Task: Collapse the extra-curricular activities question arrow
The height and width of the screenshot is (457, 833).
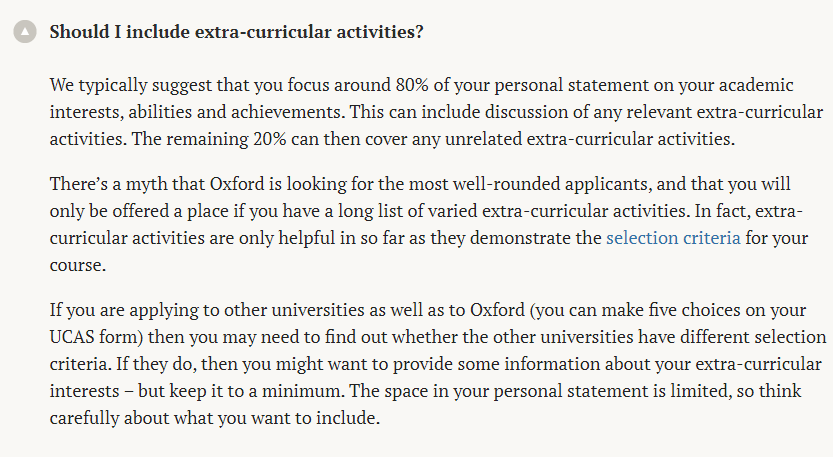Action: (x=25, y=31)
